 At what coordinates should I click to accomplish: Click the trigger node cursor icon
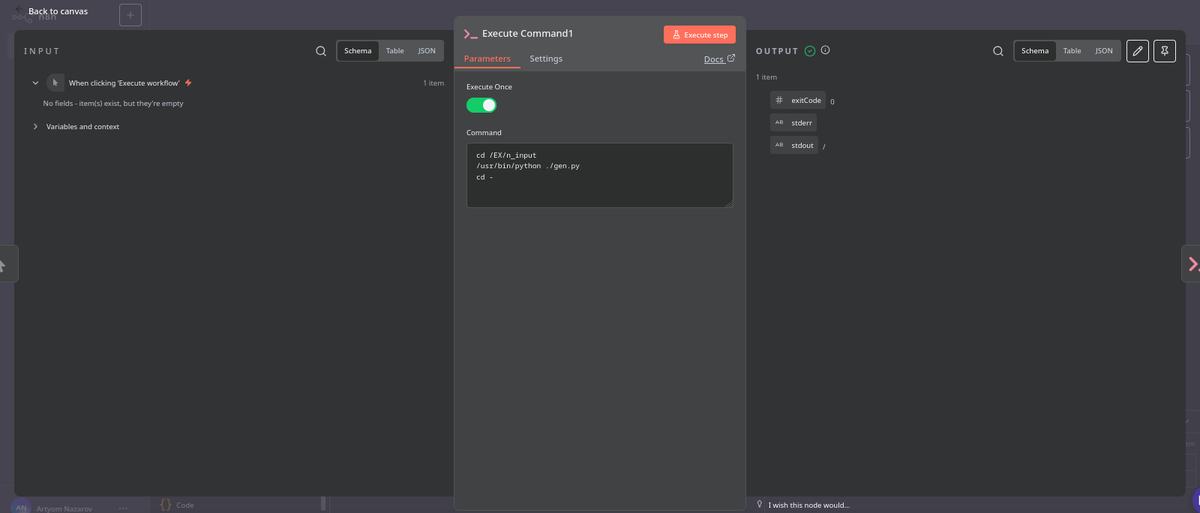pyautogui.click(x=56, y=83)
